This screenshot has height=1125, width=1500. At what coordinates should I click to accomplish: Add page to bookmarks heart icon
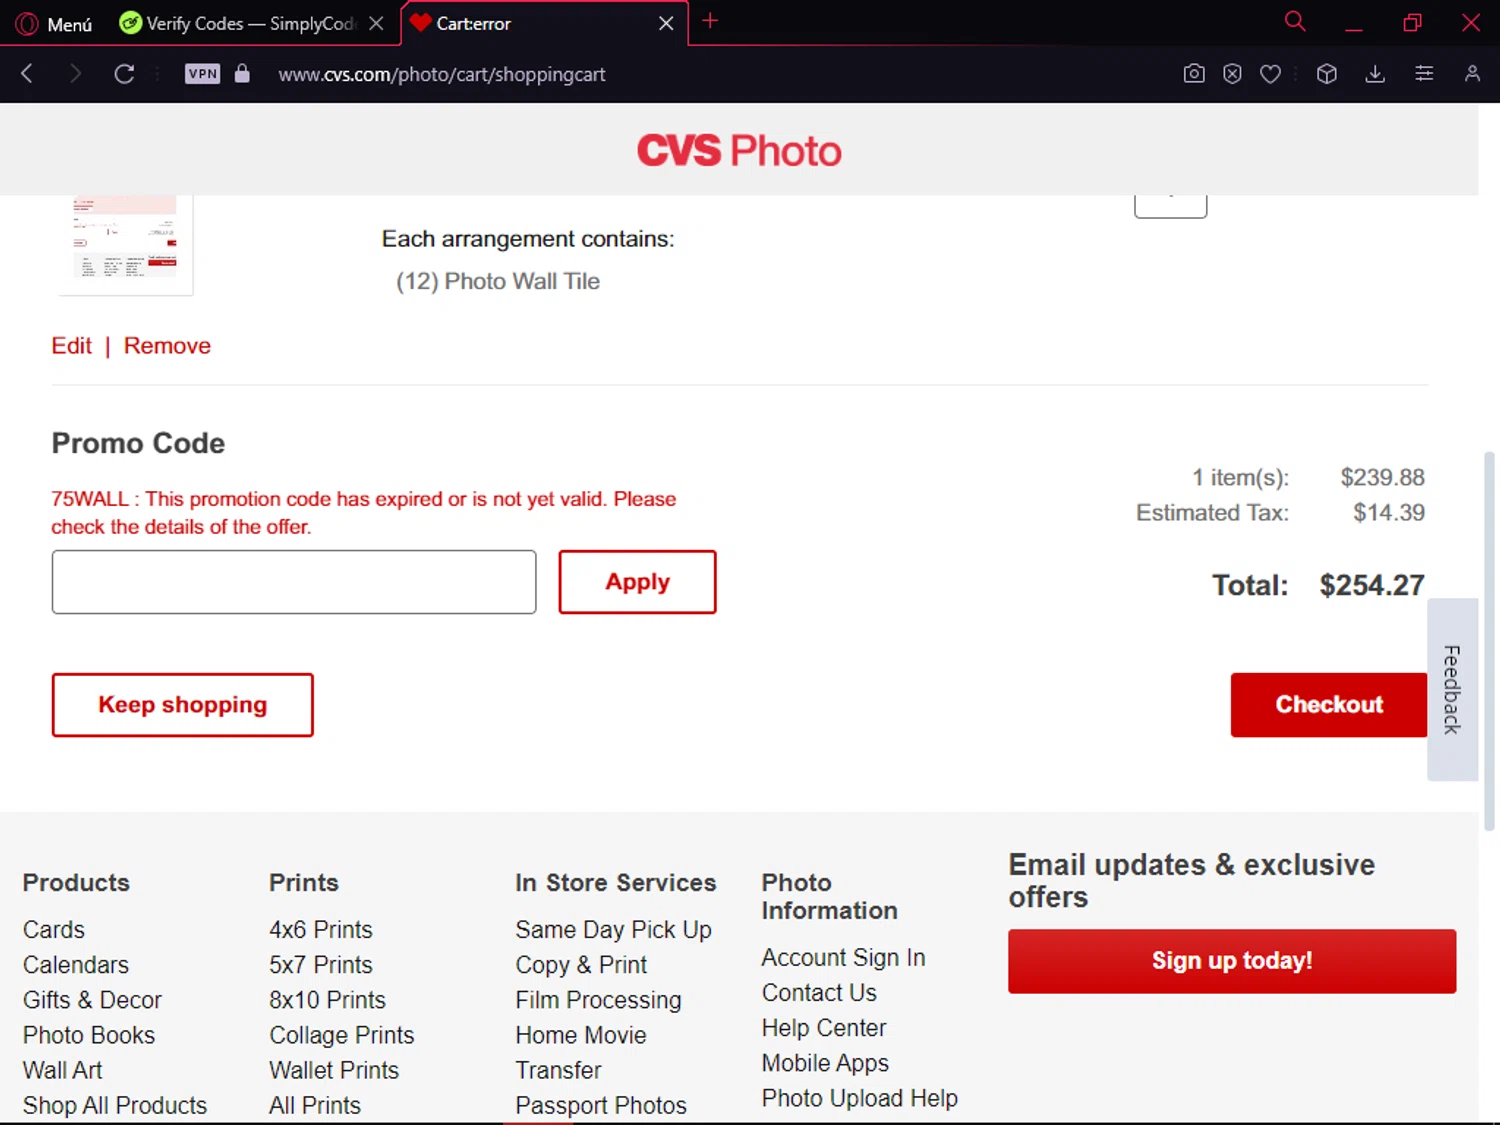click(x=1270, y=73)
